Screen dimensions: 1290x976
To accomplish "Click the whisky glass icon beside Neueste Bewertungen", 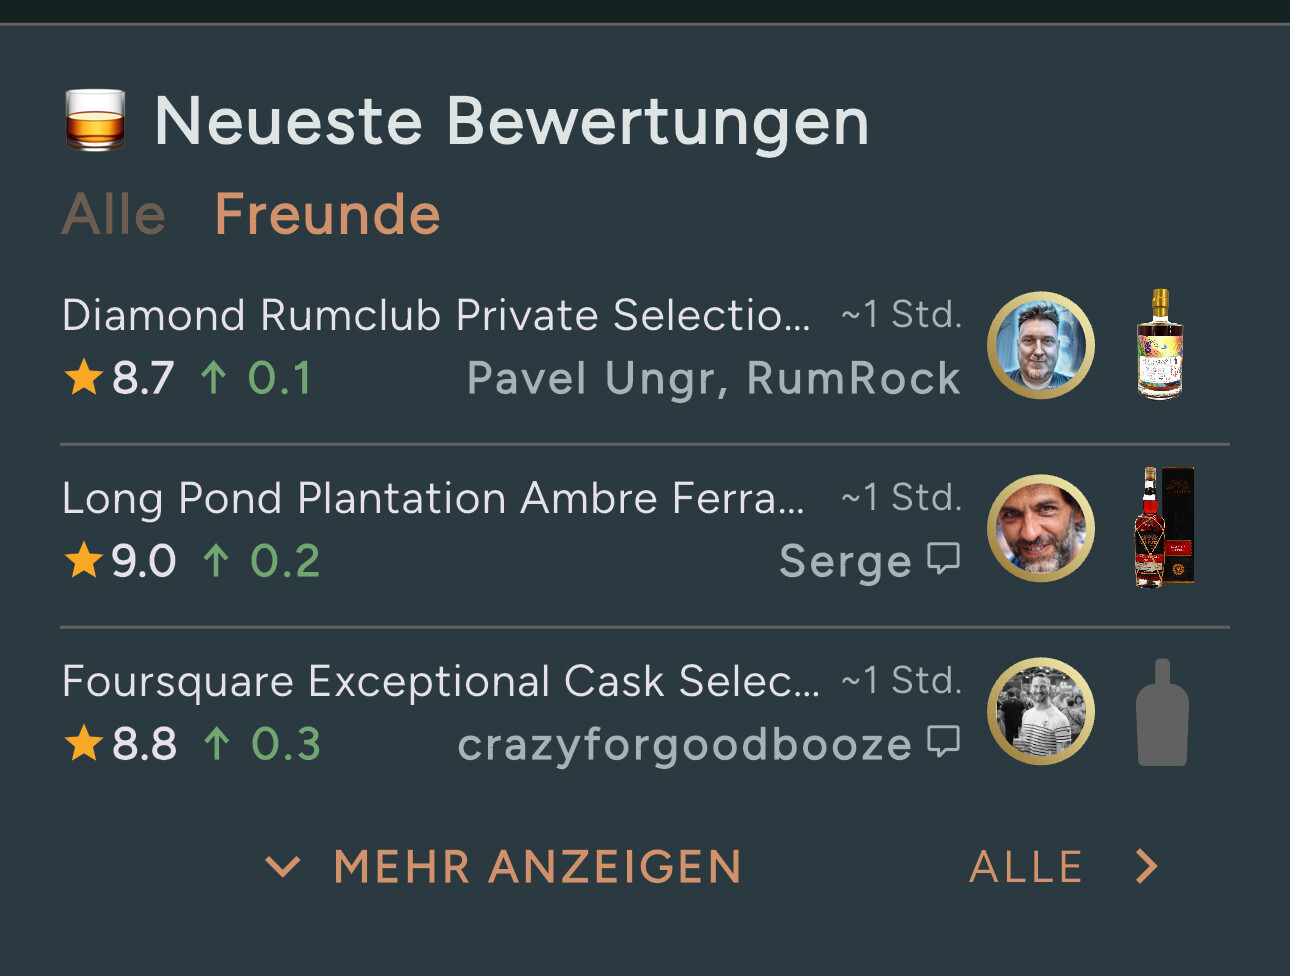I will click(95, 121).
